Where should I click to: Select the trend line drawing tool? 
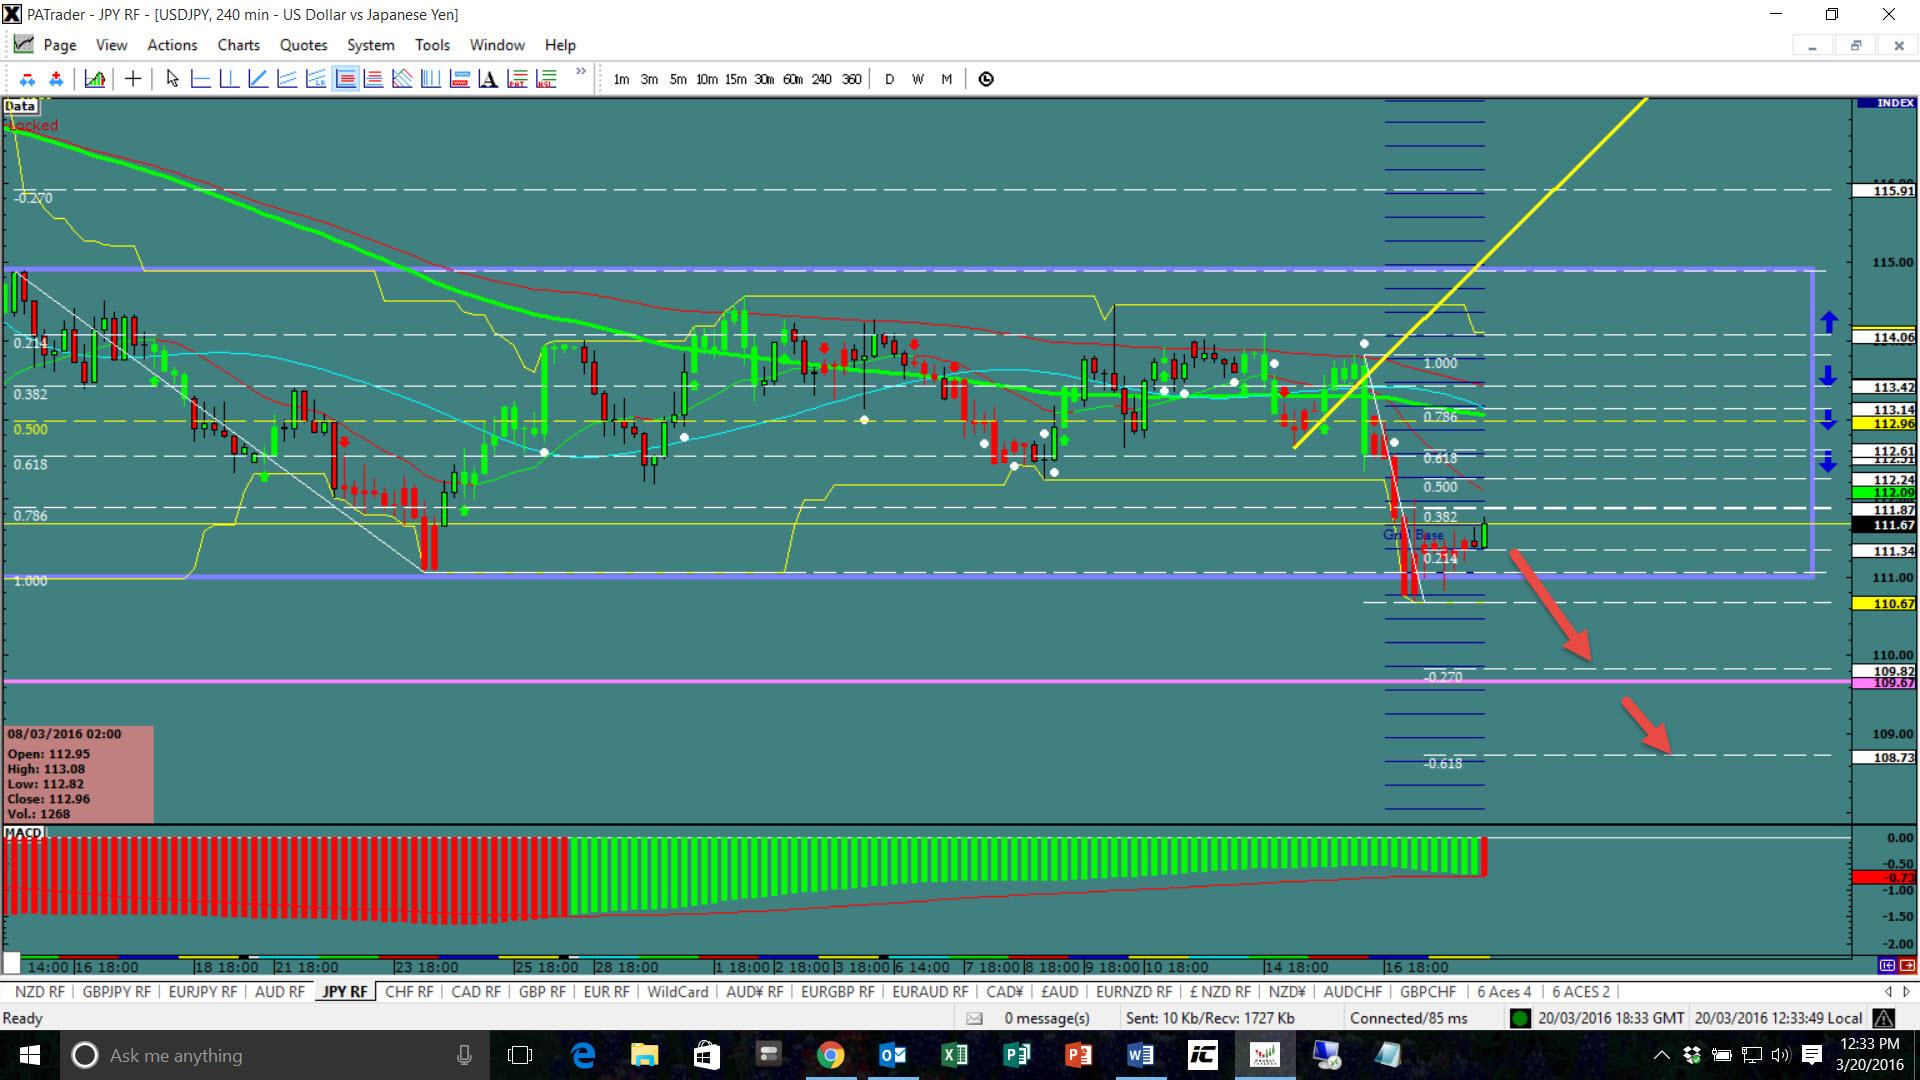(258, 79)
